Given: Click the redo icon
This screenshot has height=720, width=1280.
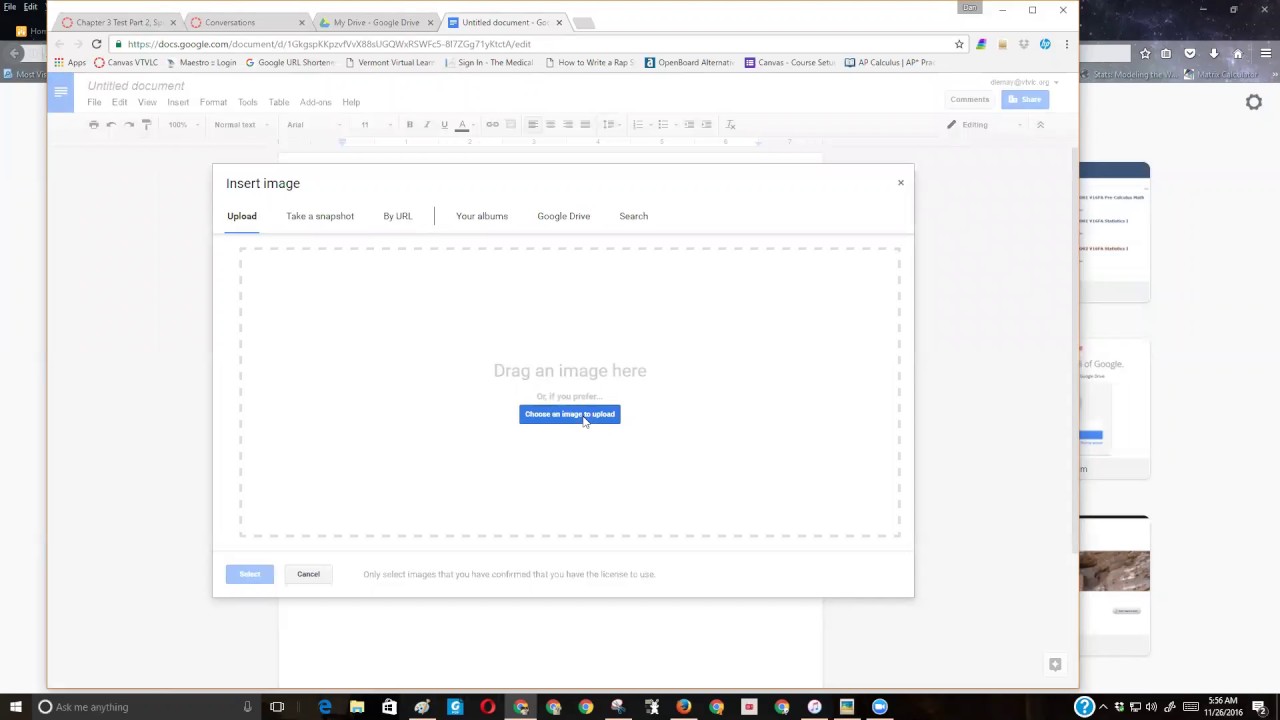Looking at the screenshot, I should [x=129, y=125].
